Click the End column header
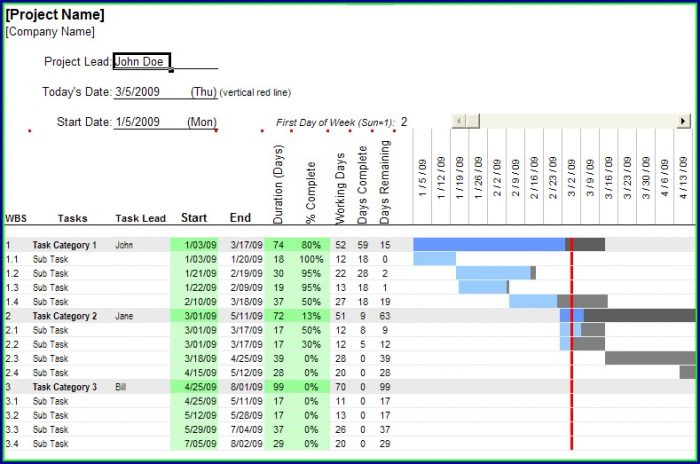The width and height of the screenshot is (700, 464). (240, 217)
